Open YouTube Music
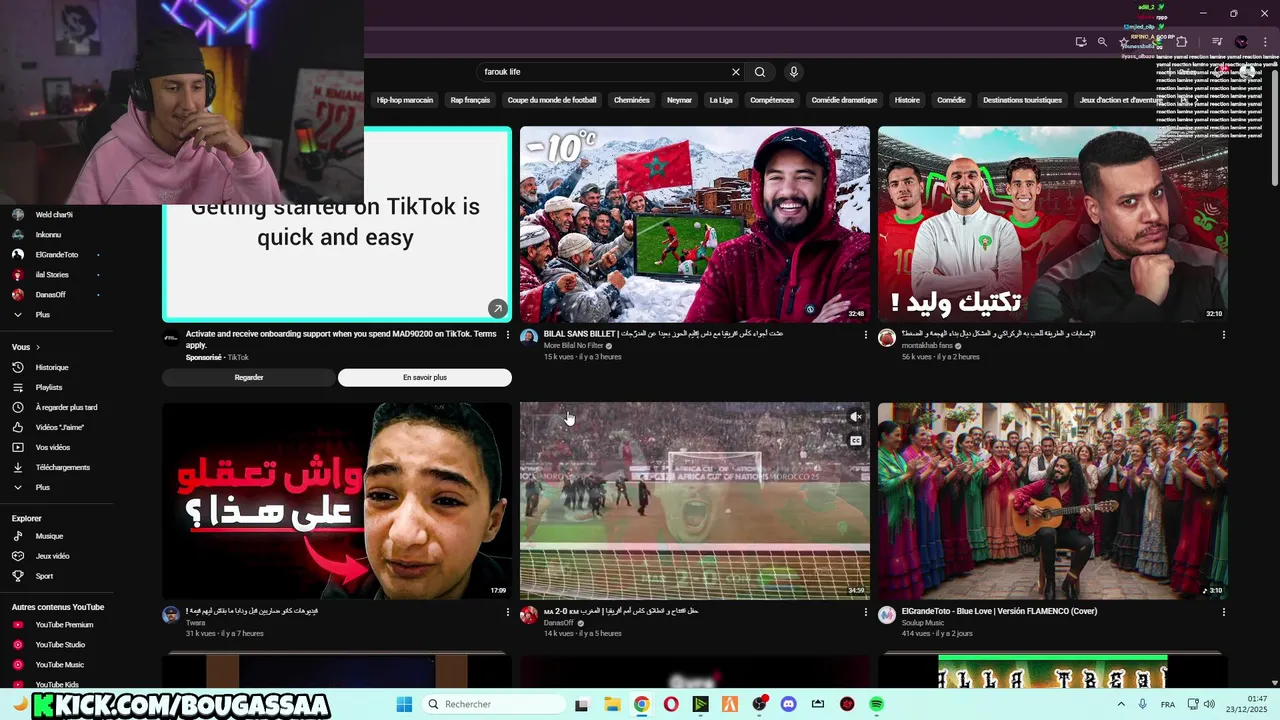Screen dimensions: 1280x720 (59, 665)
